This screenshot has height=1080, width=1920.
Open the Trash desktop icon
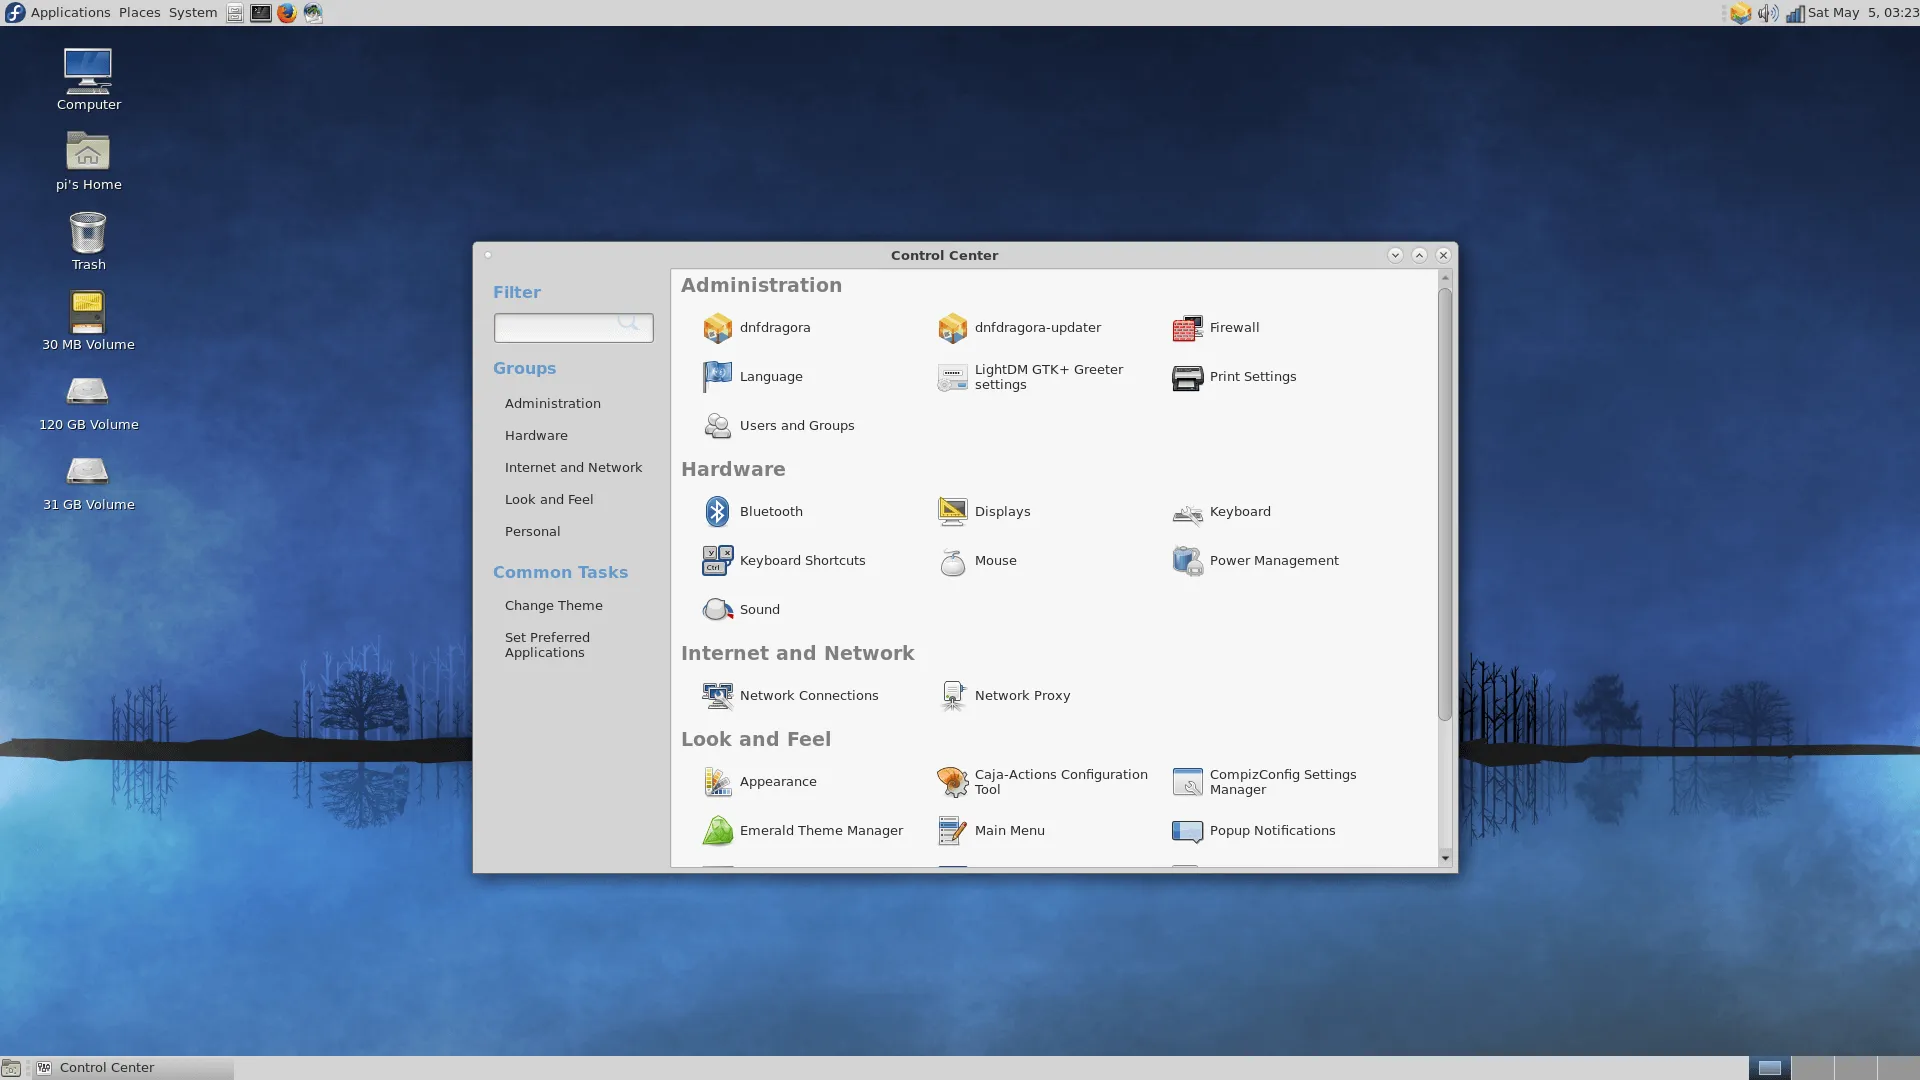pos(88,234)
